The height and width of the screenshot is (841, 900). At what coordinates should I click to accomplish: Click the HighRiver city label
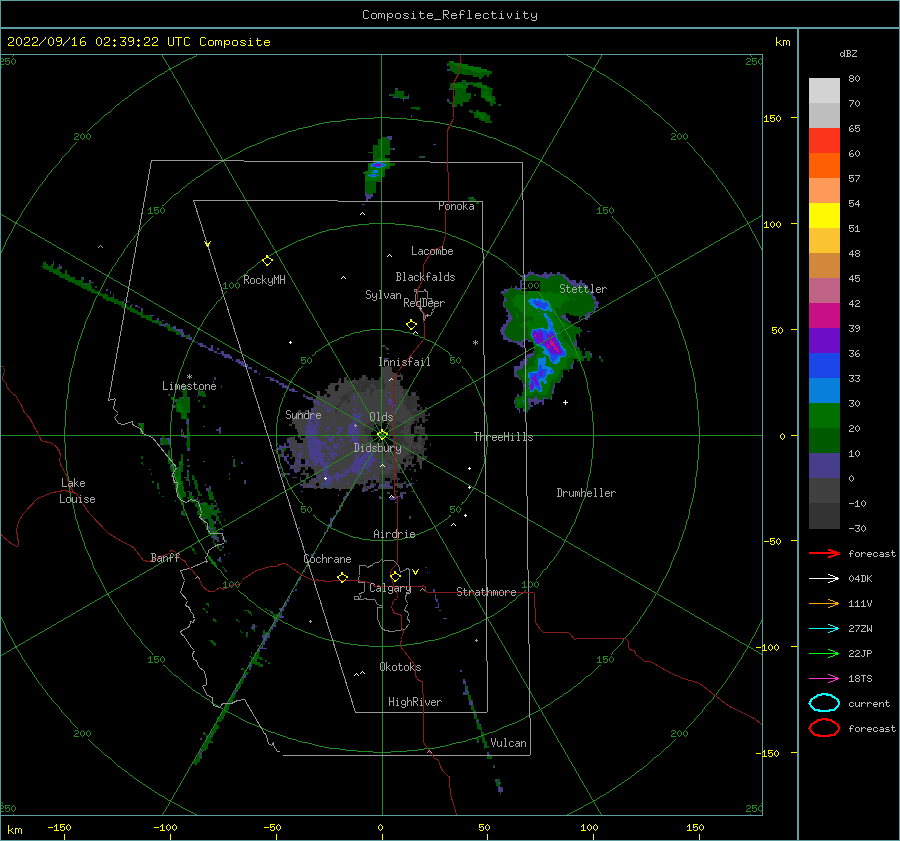tap(415, 702)
